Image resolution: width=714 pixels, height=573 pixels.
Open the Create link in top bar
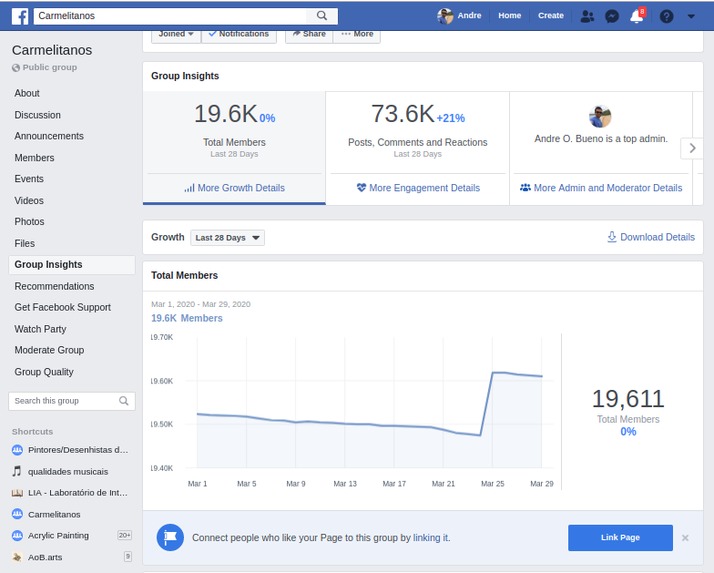[x=551, y=15]
